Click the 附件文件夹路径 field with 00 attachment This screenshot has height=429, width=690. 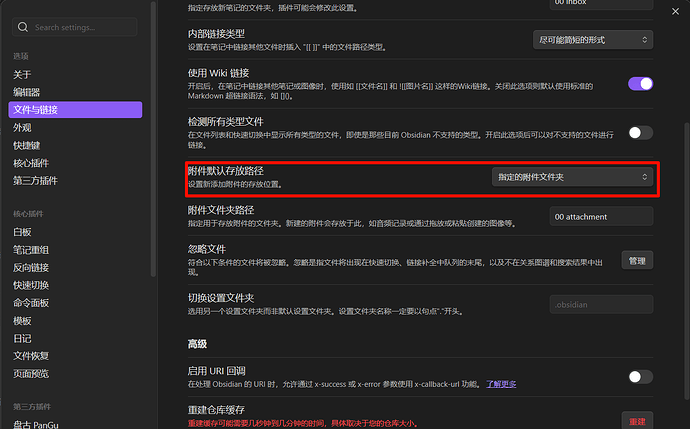tap(601, 216)
